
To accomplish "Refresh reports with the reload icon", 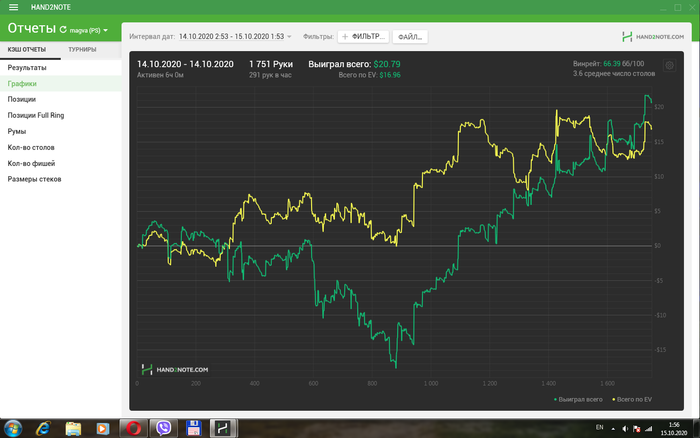I will pos(63,30).
